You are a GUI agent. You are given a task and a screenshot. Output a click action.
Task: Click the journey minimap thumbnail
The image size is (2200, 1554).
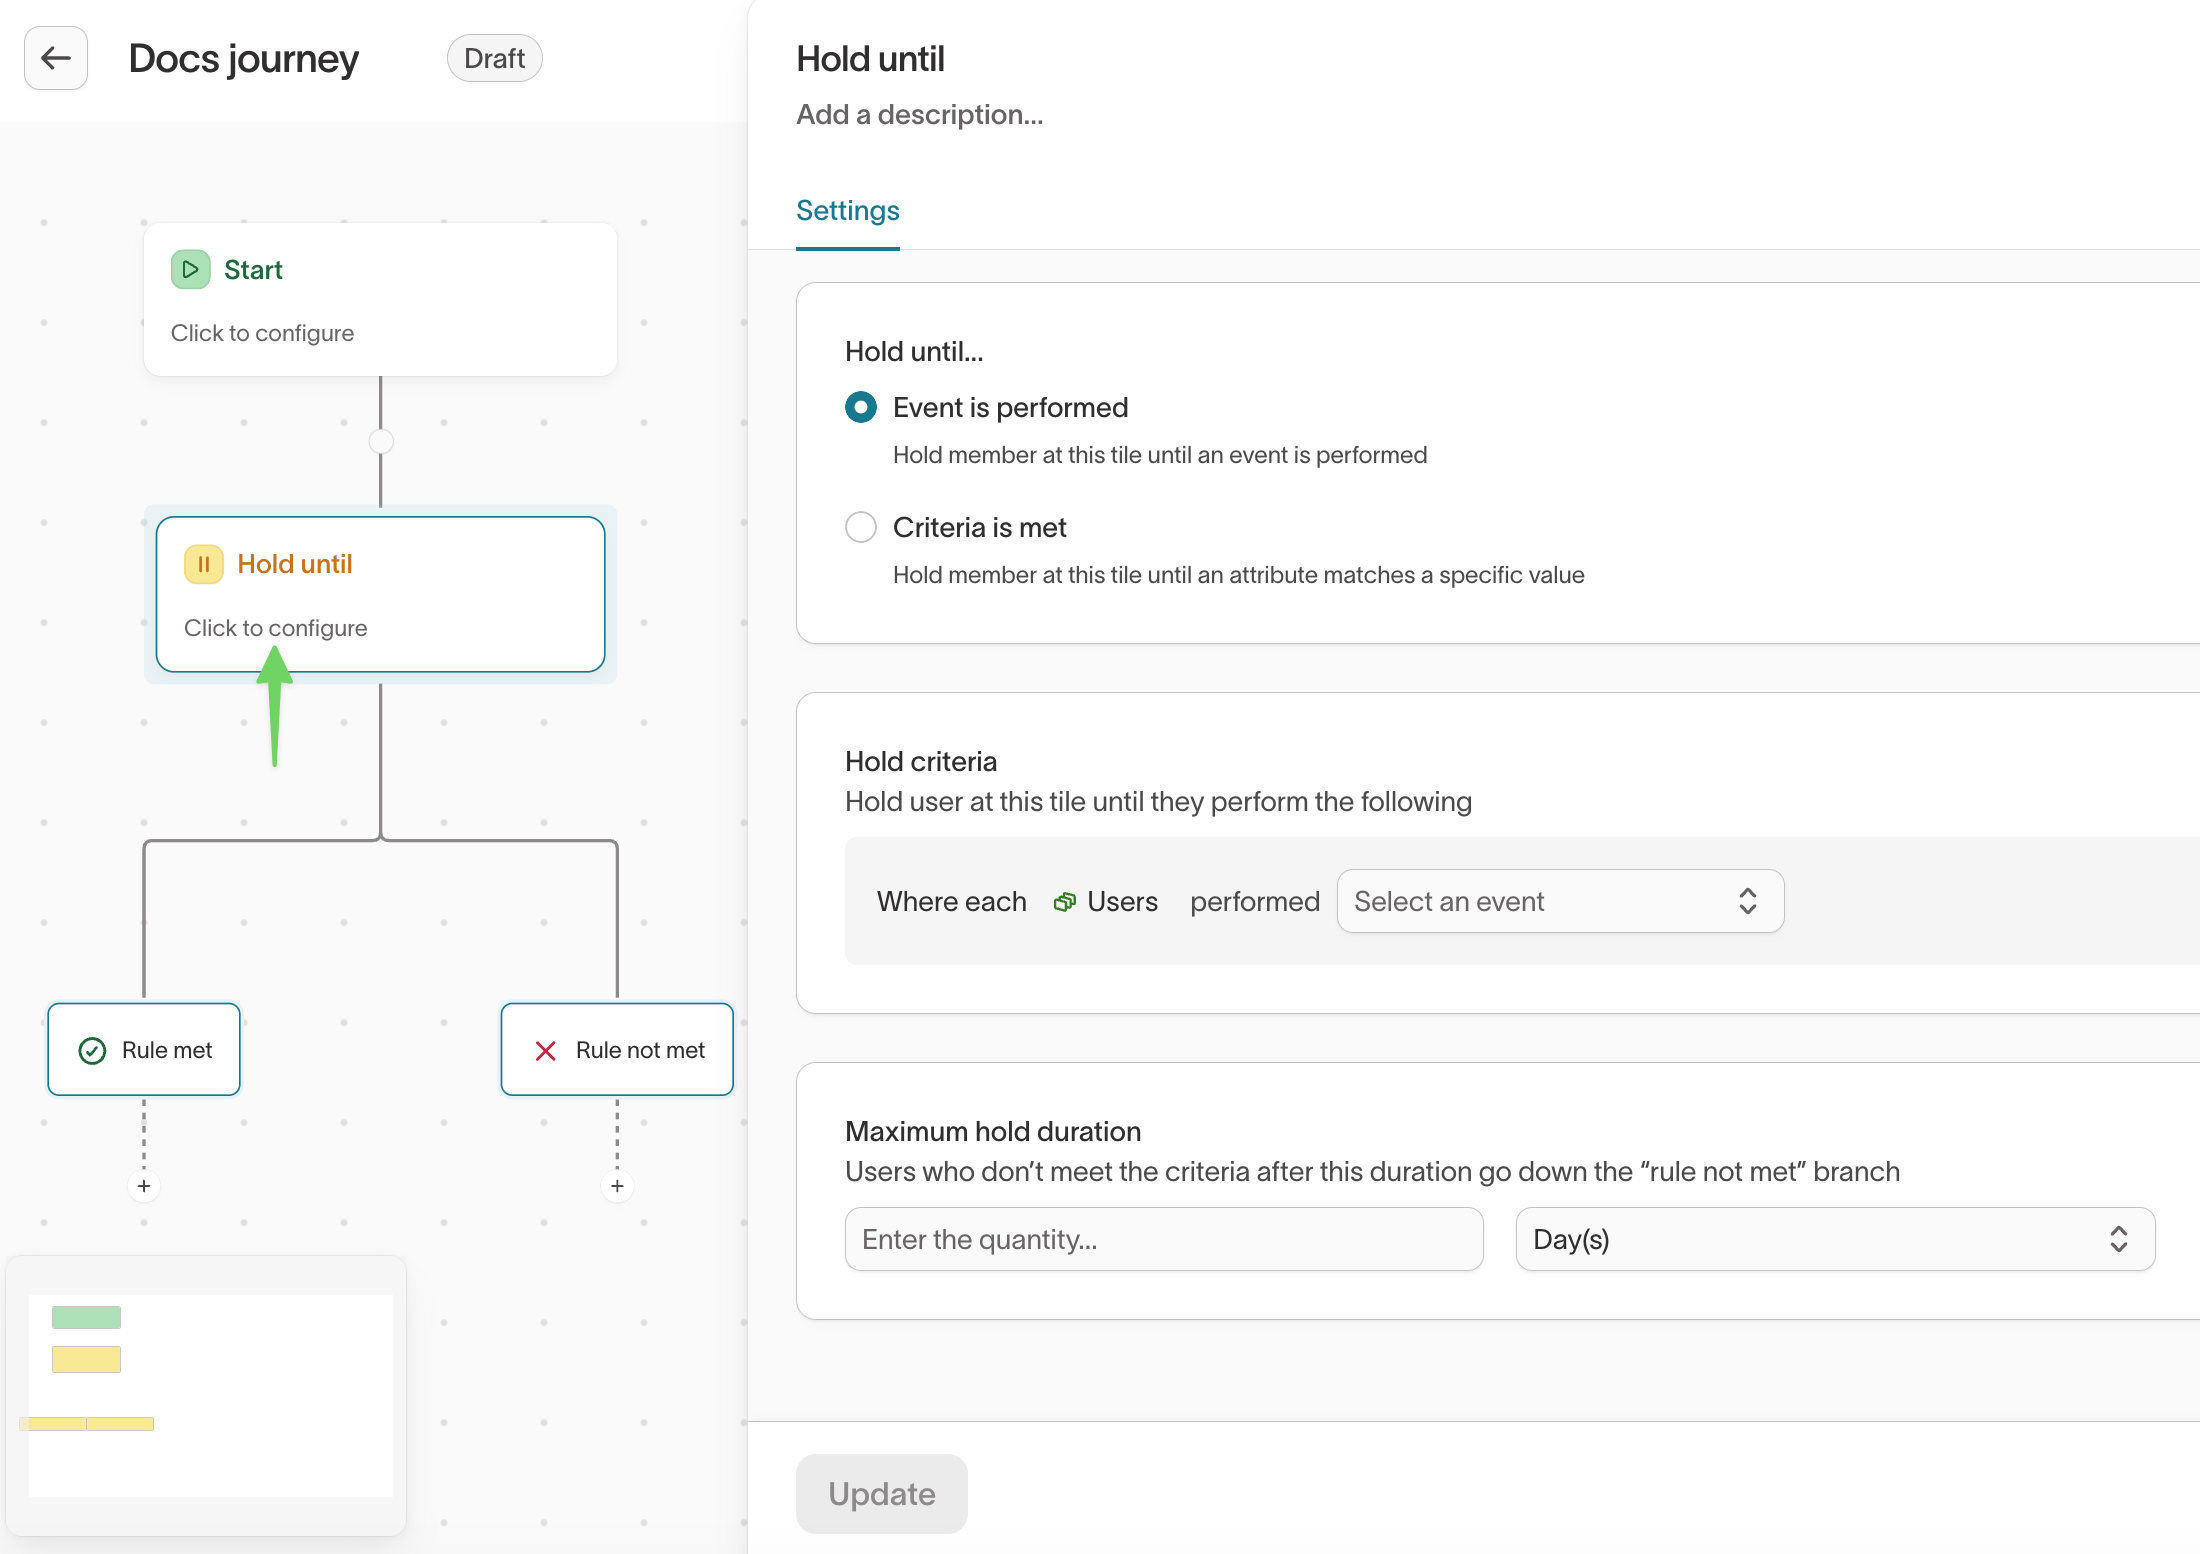click(x=210, y=1395)
